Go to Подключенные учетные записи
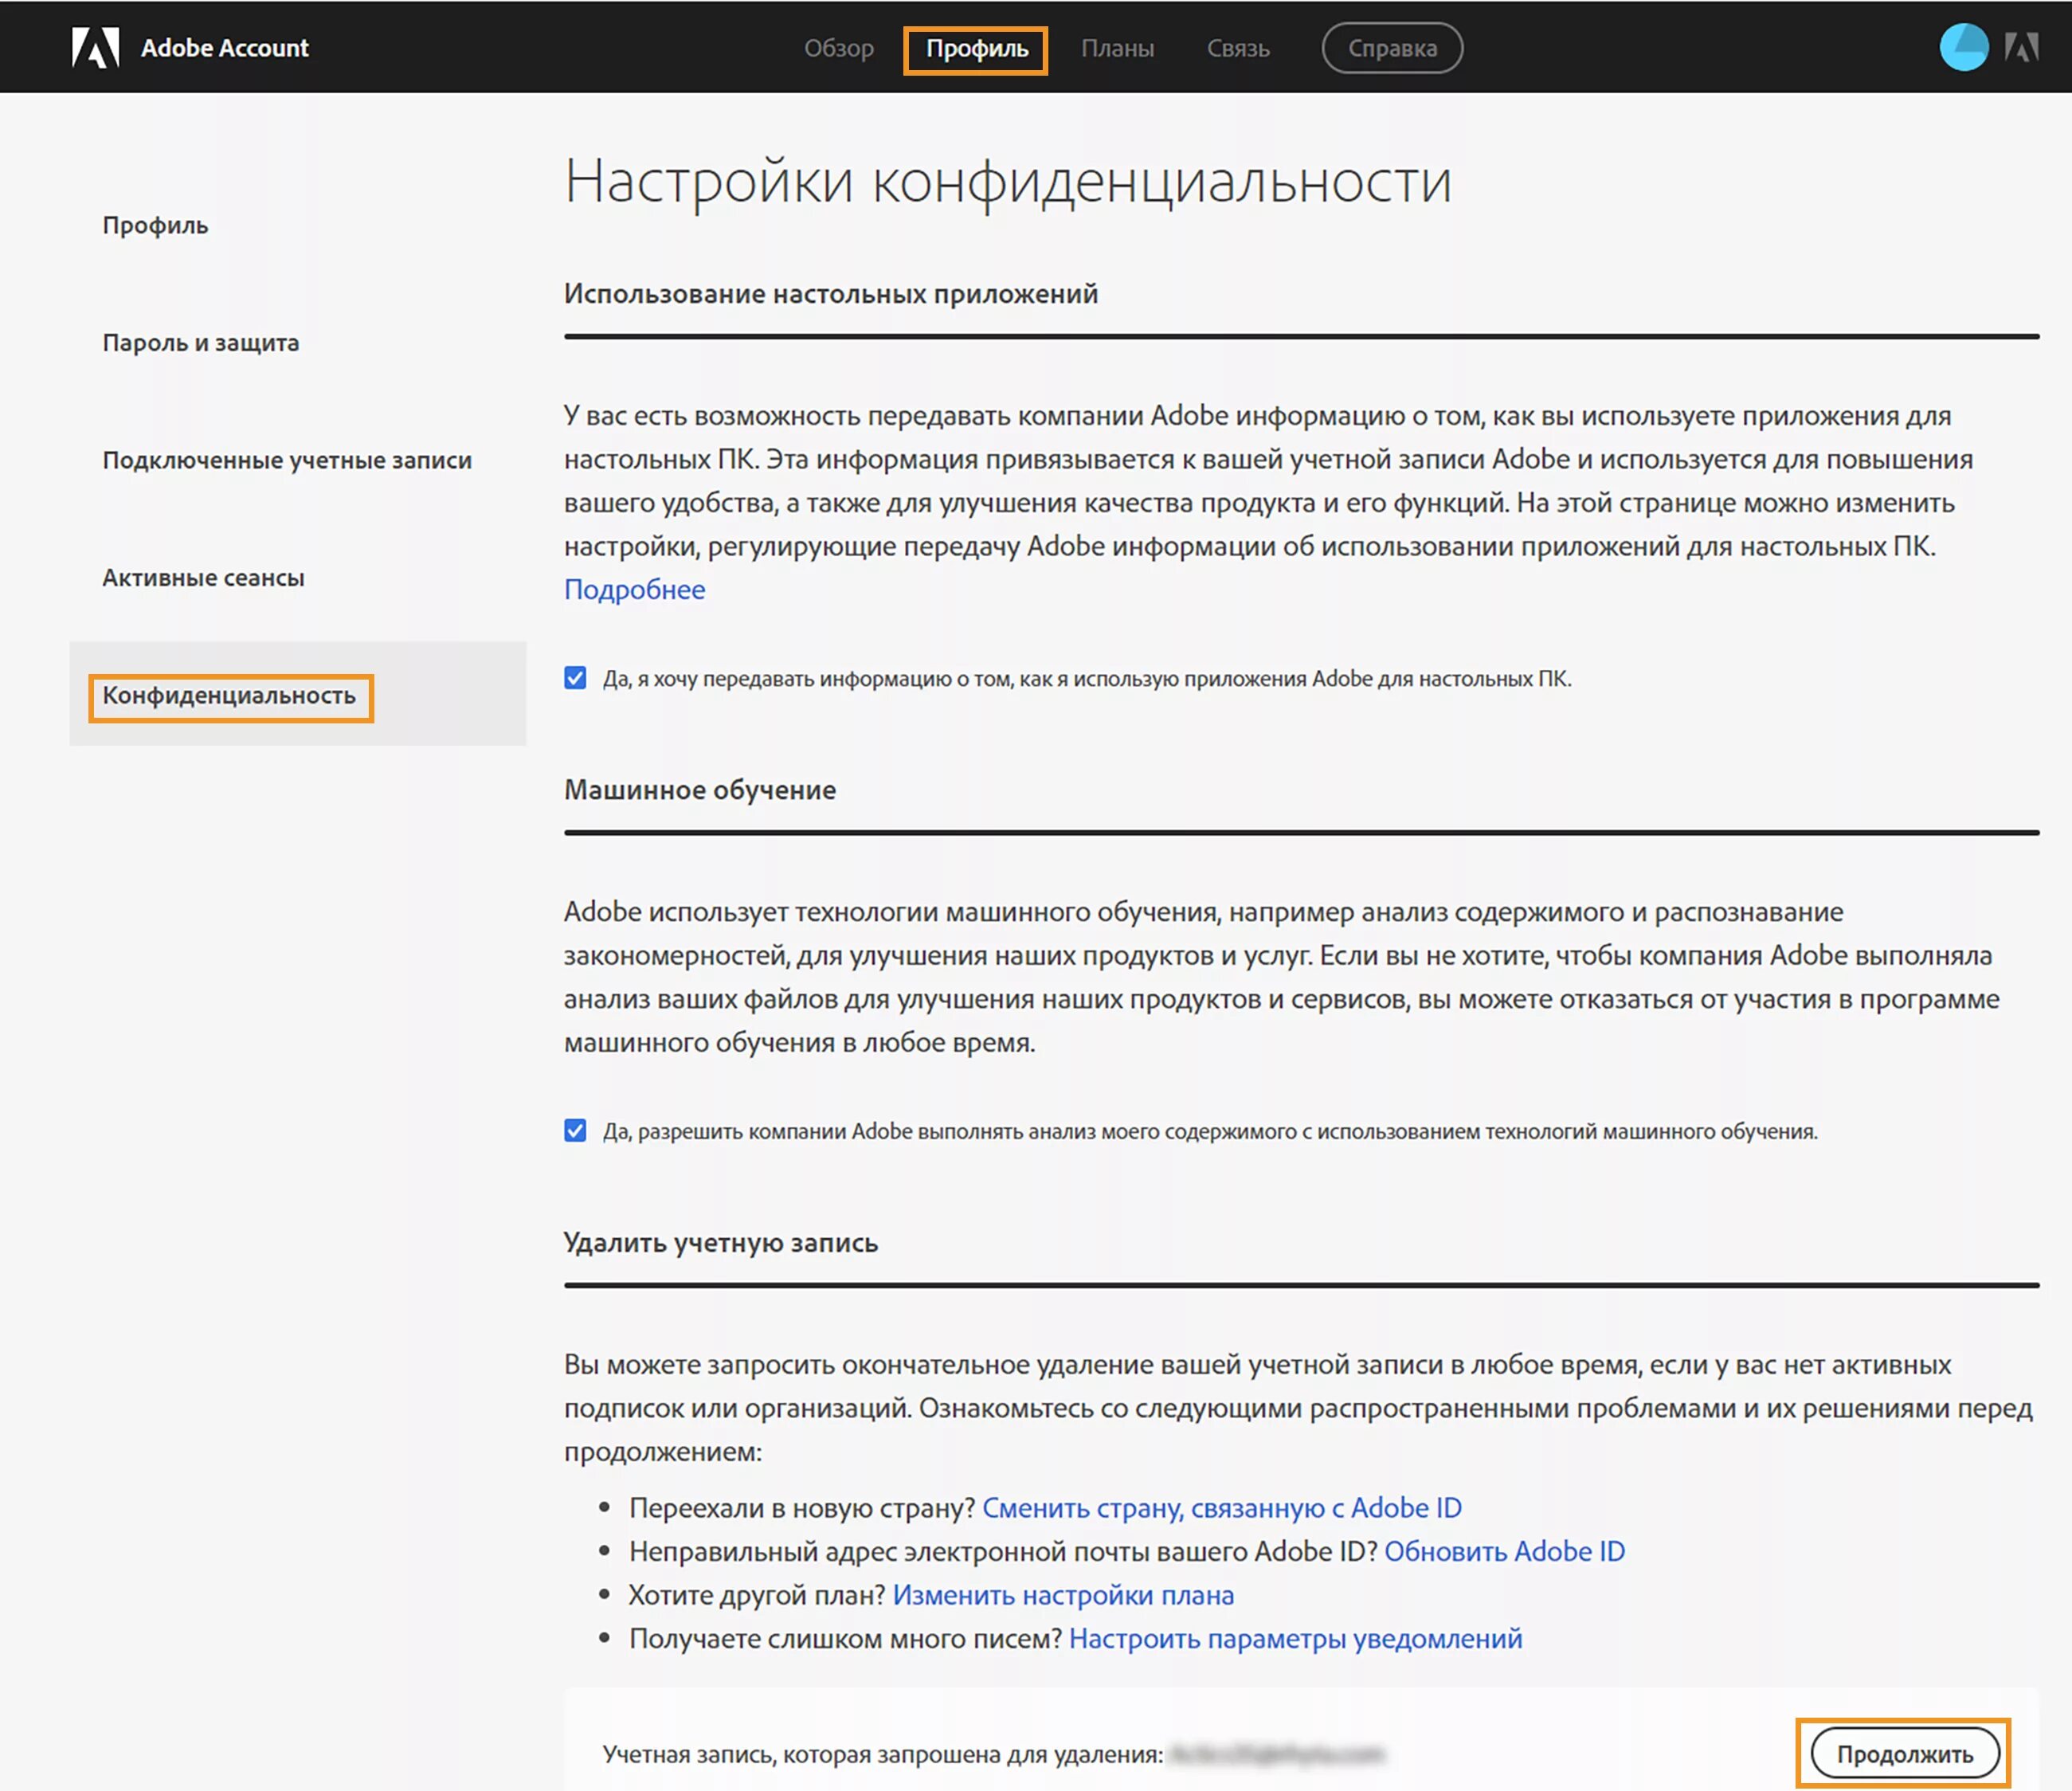The image size is (2072, 1791). pyautogui.click(x=287, y=460)
